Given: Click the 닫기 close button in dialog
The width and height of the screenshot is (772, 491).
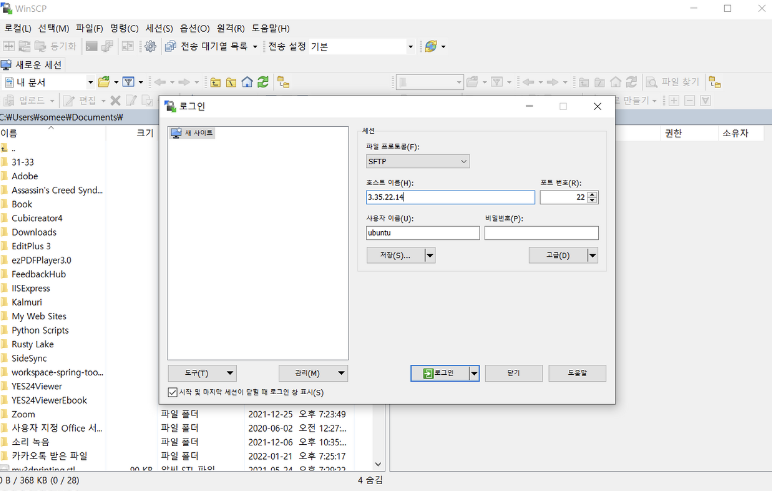Looking at the screenshot, I should tap(514, 373).
